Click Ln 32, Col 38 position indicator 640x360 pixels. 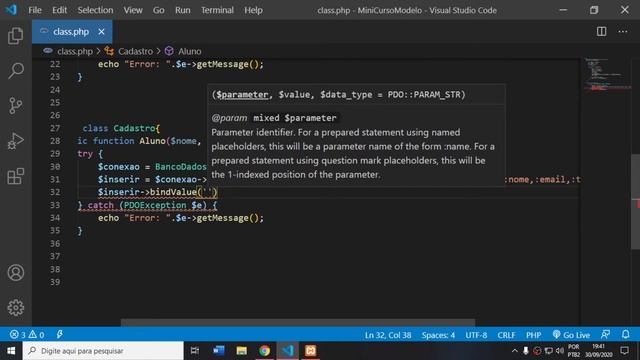pos(388,335)
